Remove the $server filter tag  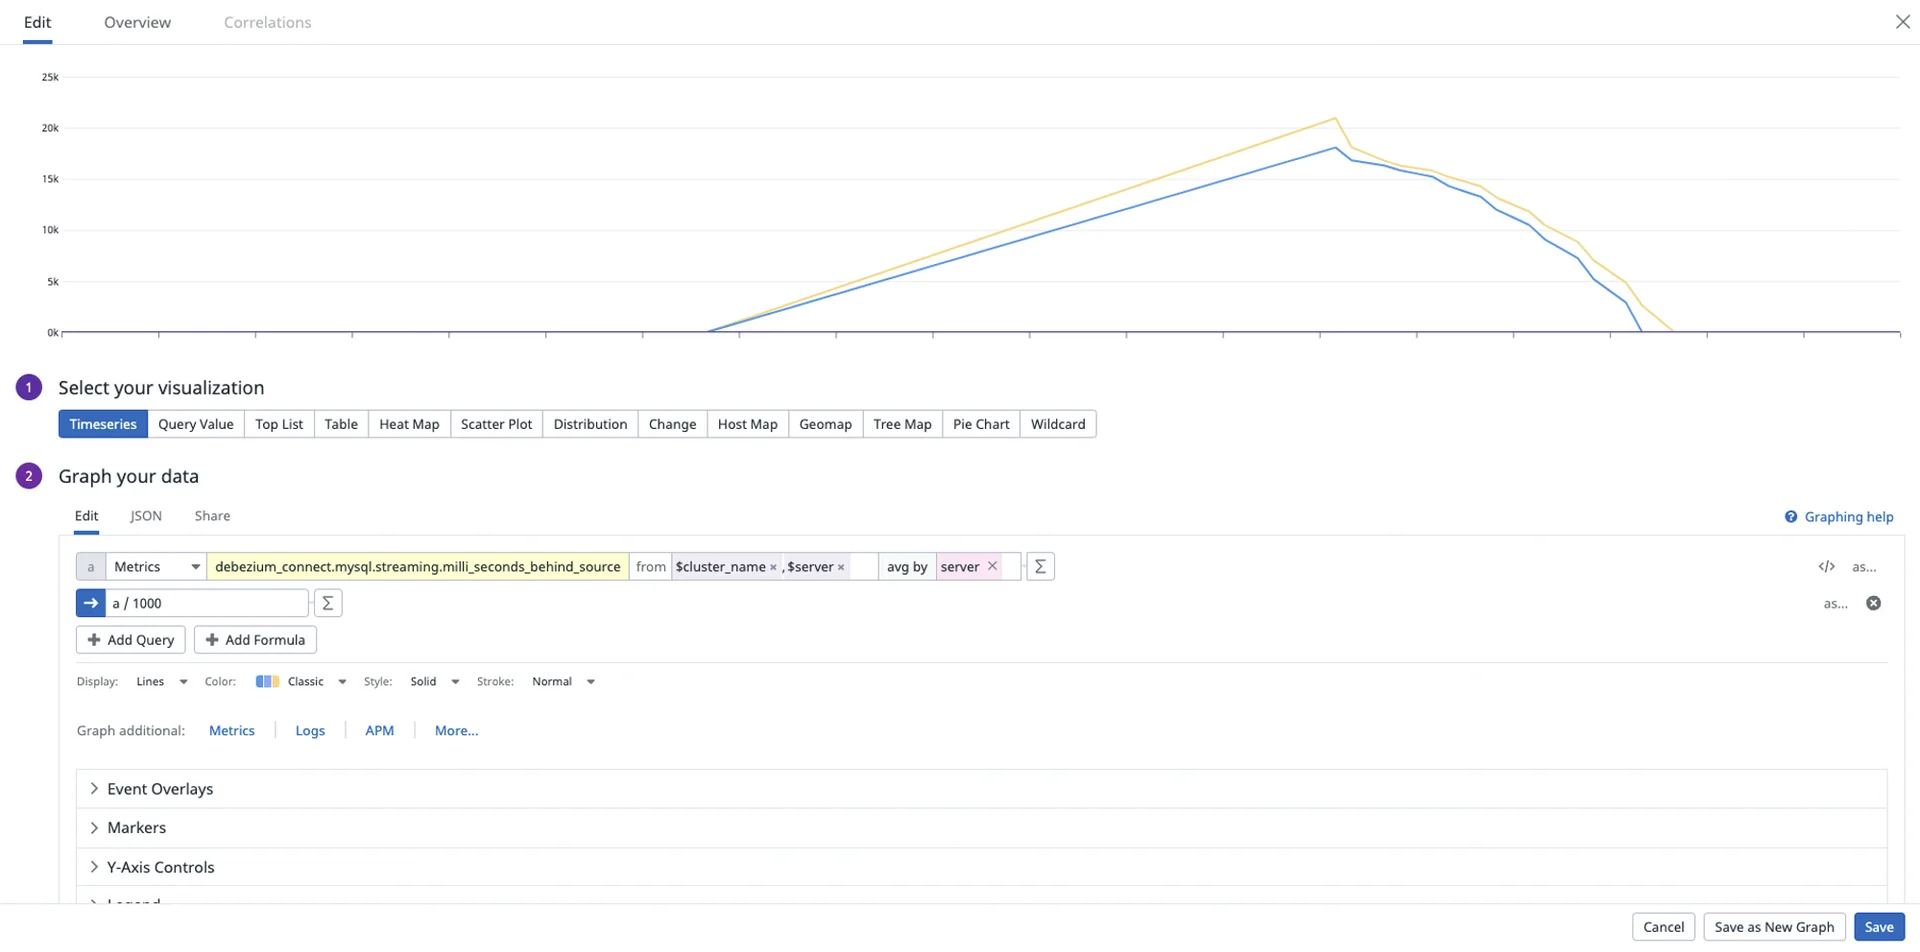(x=841, y=567)
